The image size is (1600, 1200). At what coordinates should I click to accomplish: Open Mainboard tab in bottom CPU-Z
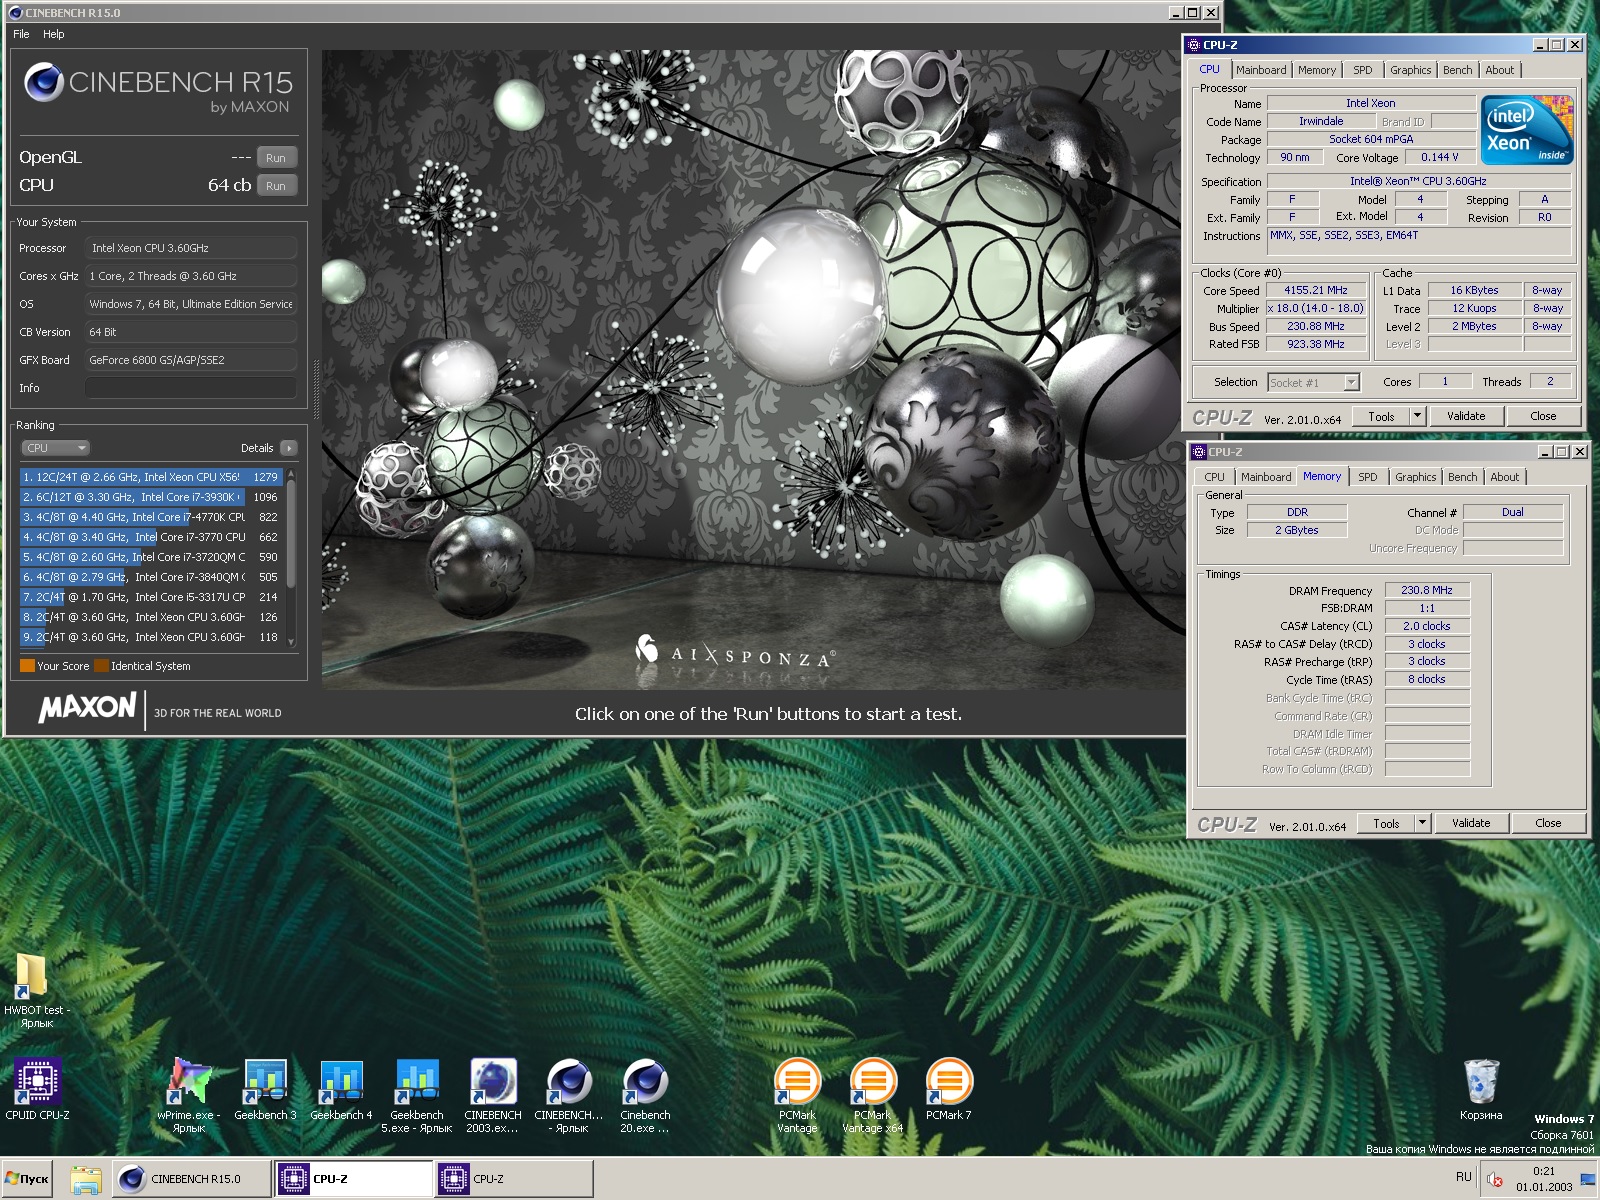pos(1265,477)
